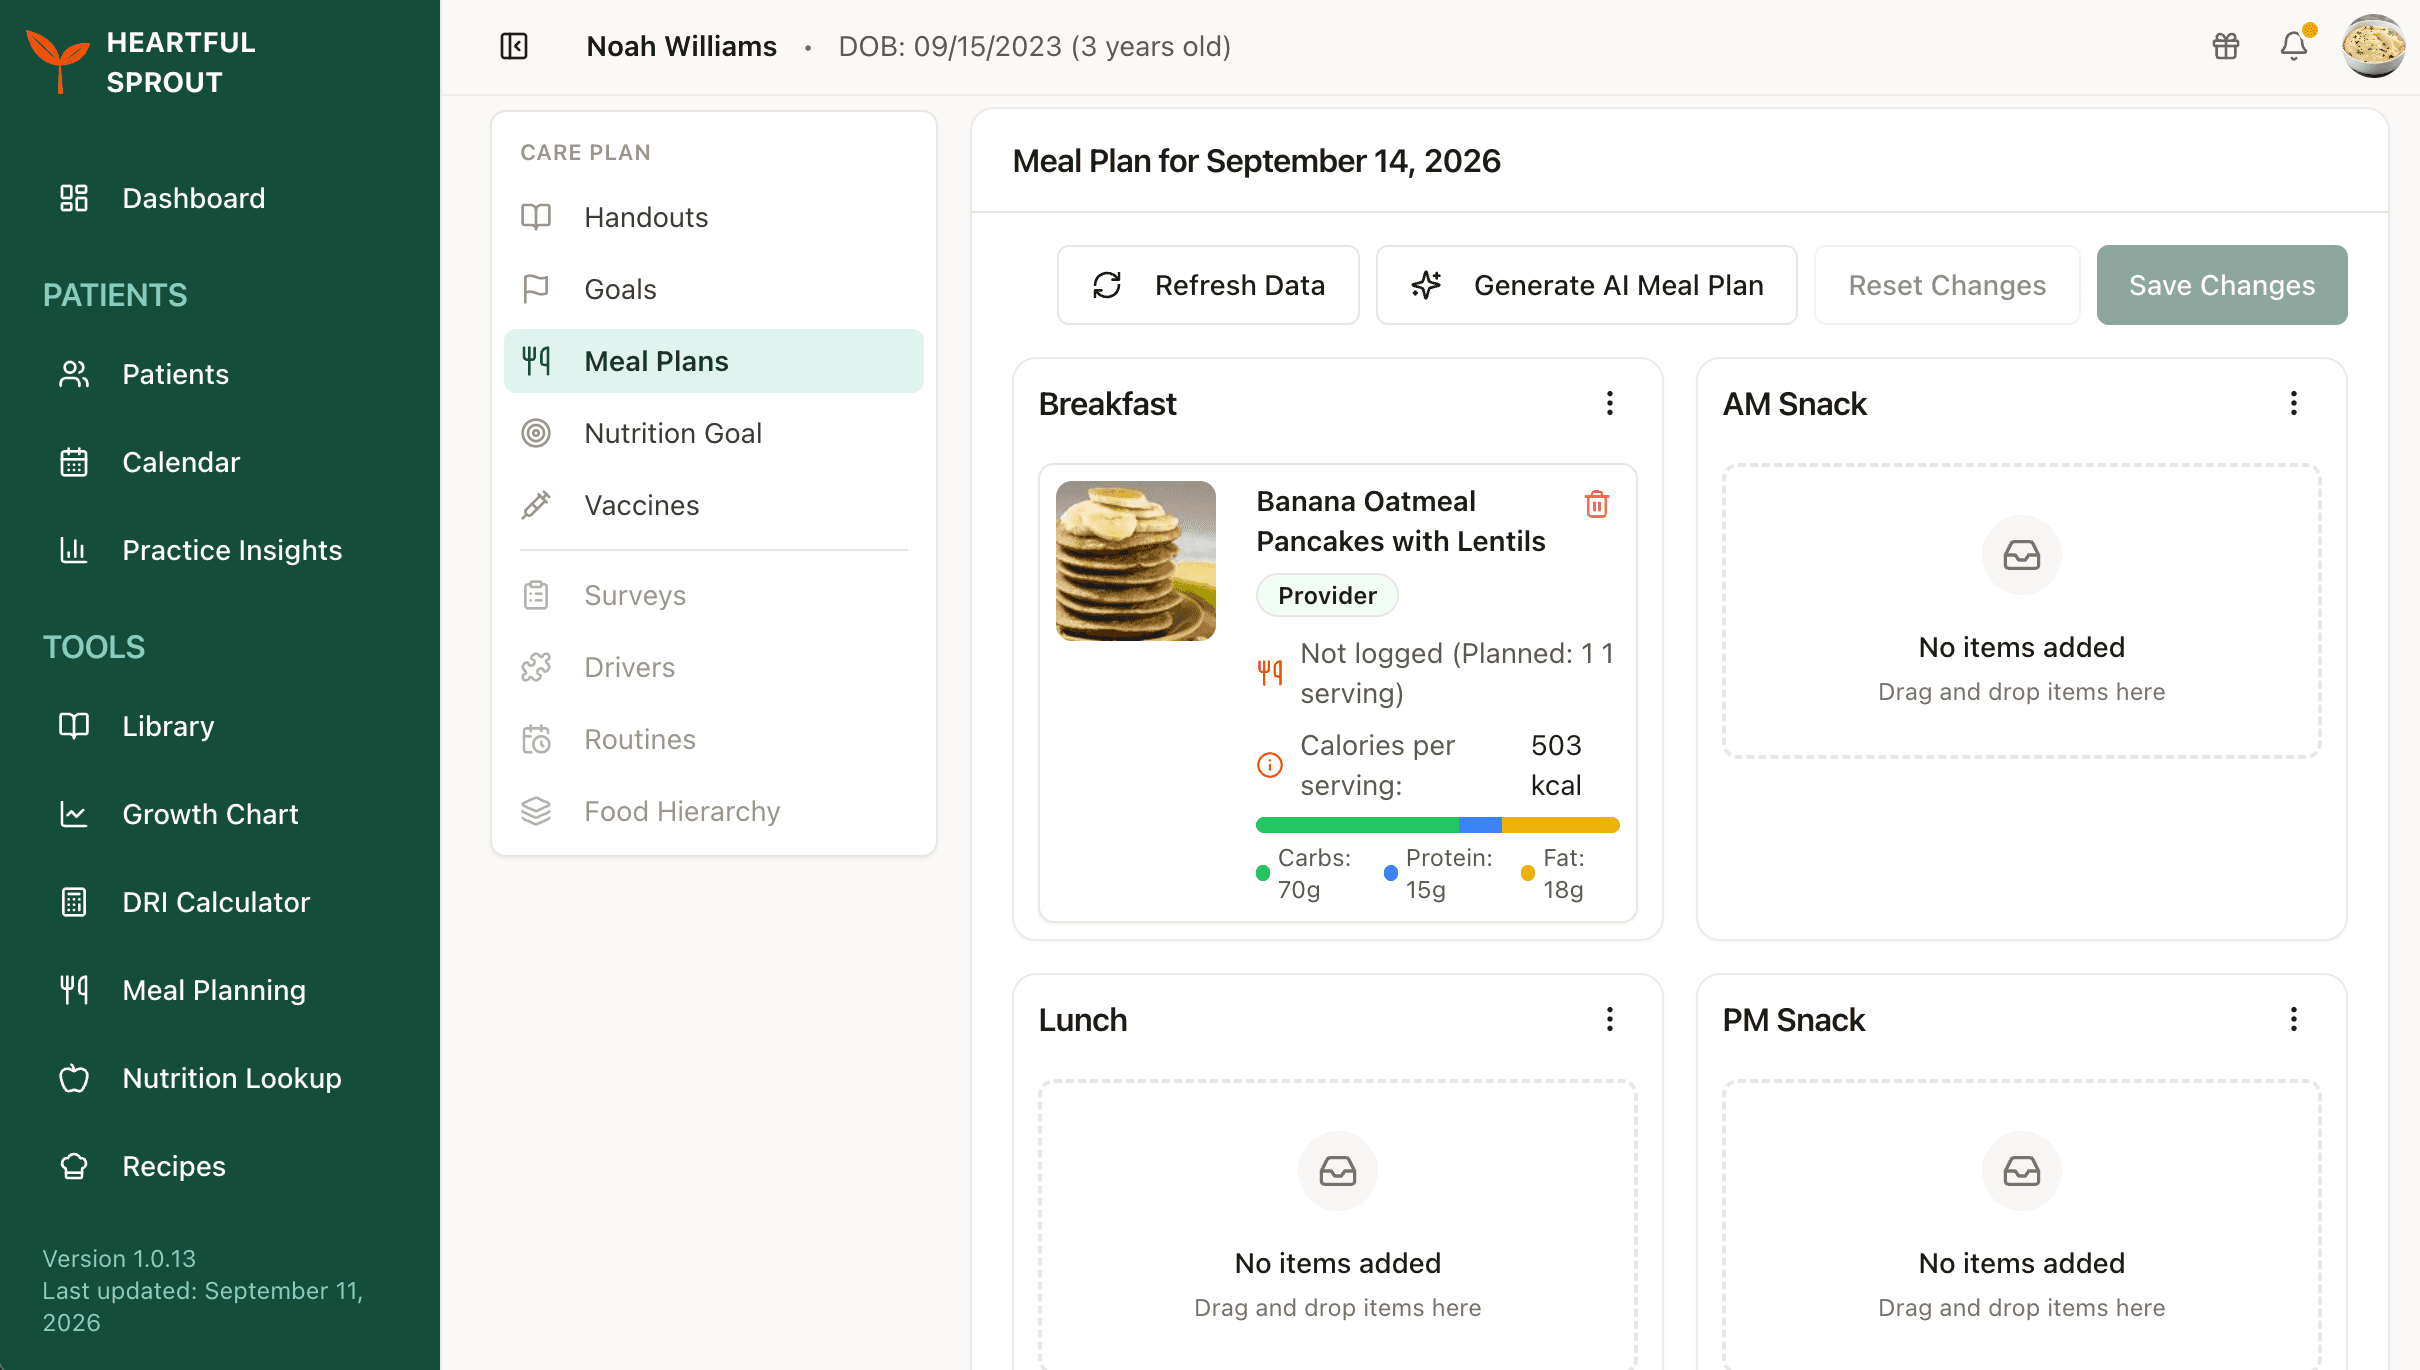
Task: Click the Provider tag
Action: coord(1327,595)
